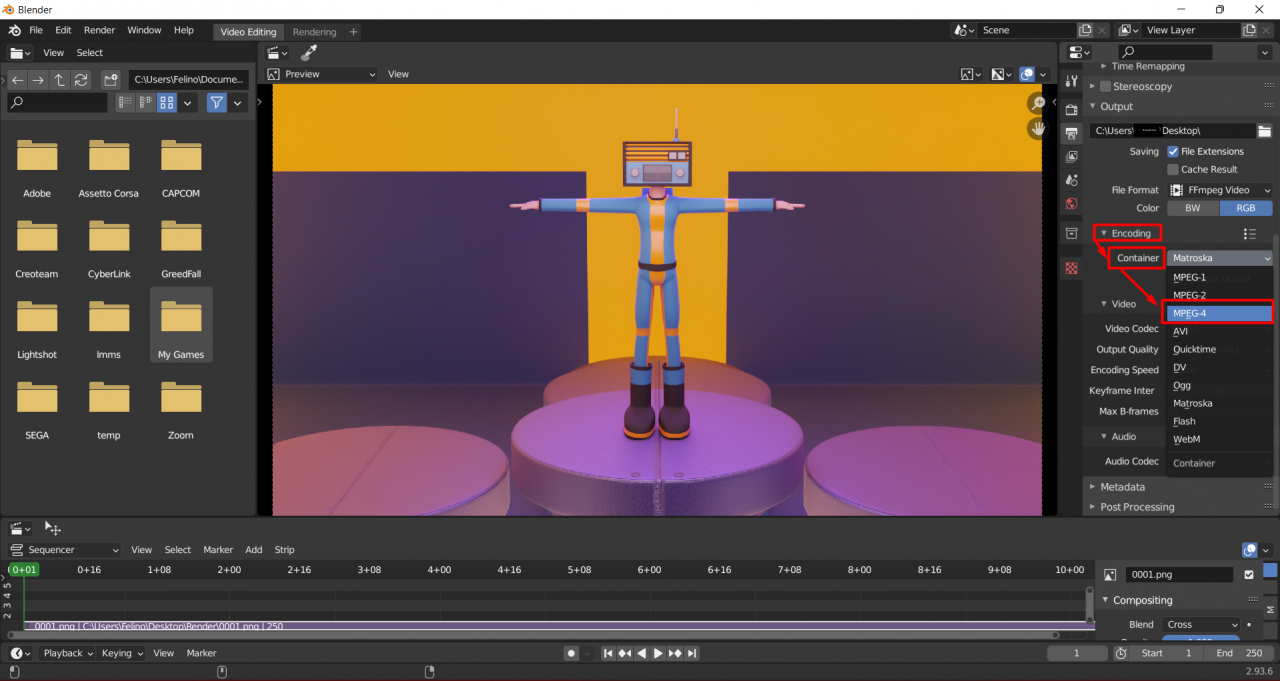Screen dimensions: 1280x681
Task: Open the Output properties tab icon
Action: coord(1072,132)
